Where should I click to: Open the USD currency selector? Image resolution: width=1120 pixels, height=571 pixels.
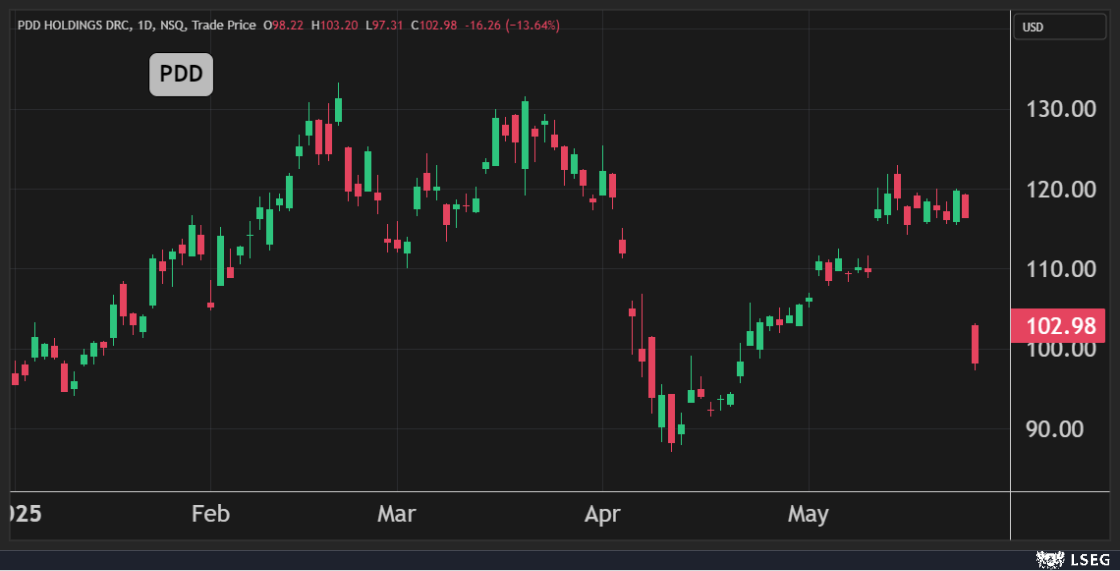pyautogui.click(x=1059, y=27)
